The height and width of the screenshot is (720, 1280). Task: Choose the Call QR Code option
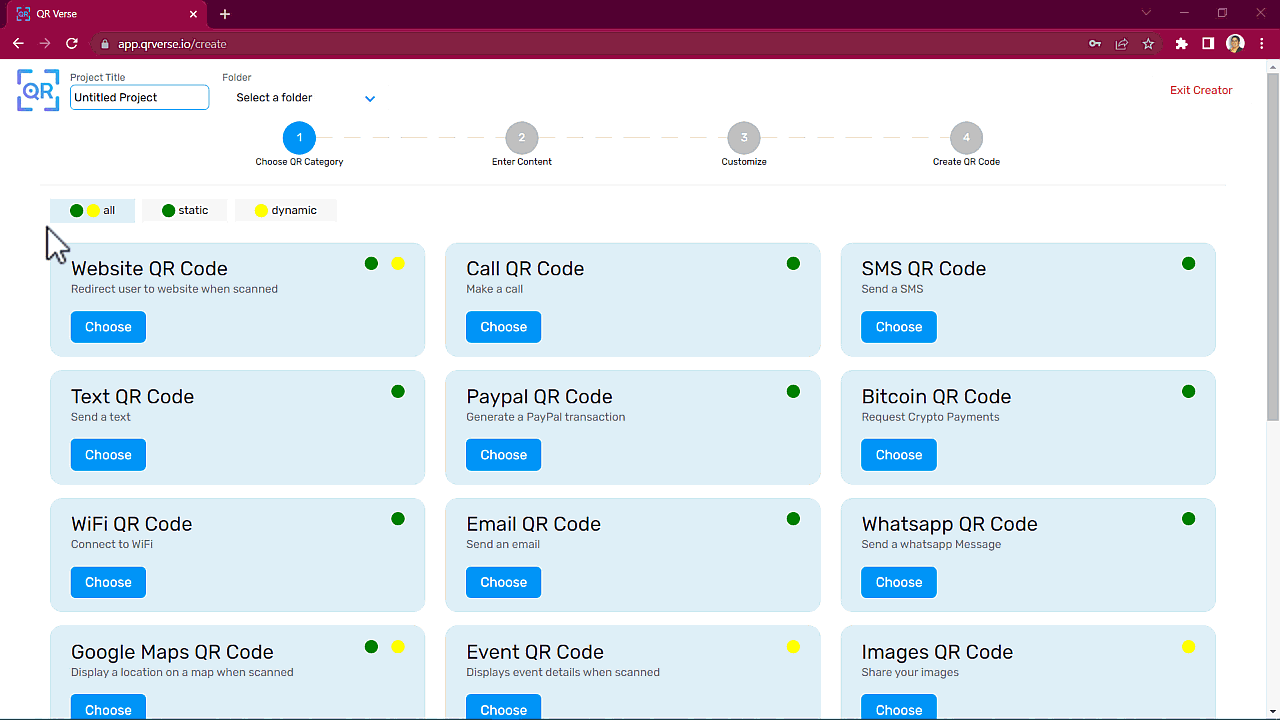(503, 327)
